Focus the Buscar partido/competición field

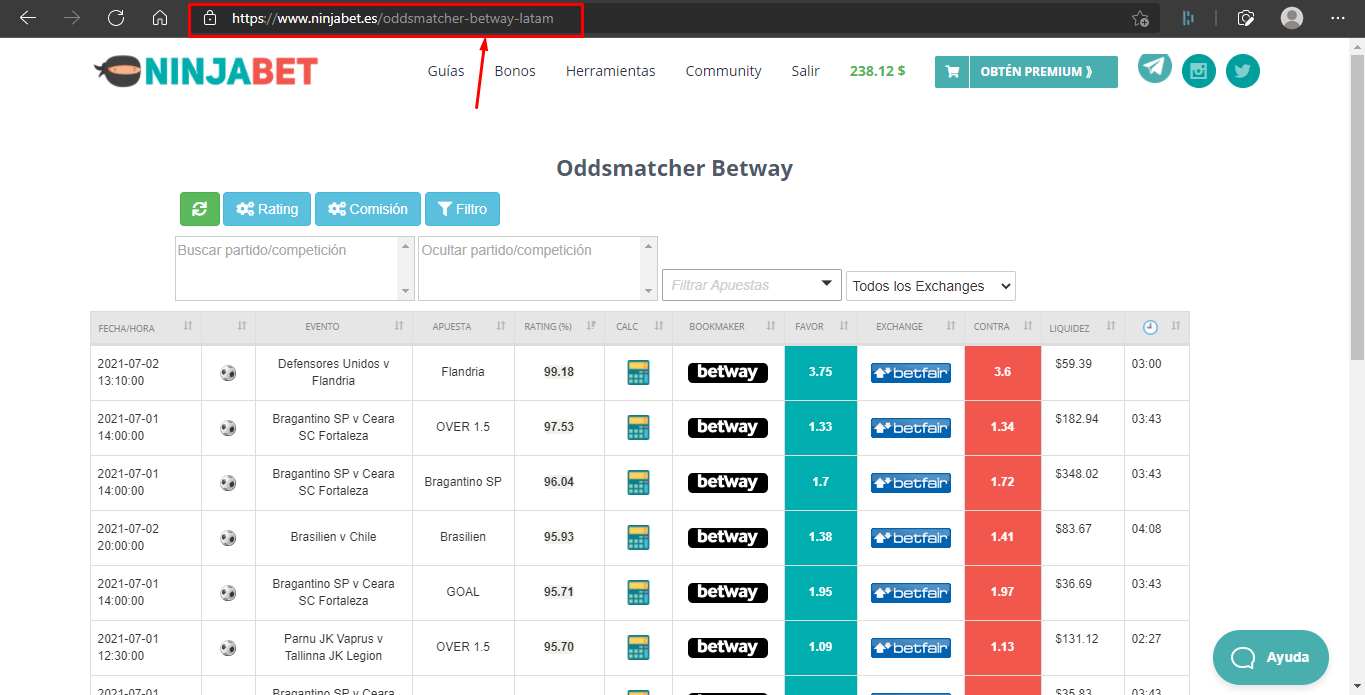287,267
